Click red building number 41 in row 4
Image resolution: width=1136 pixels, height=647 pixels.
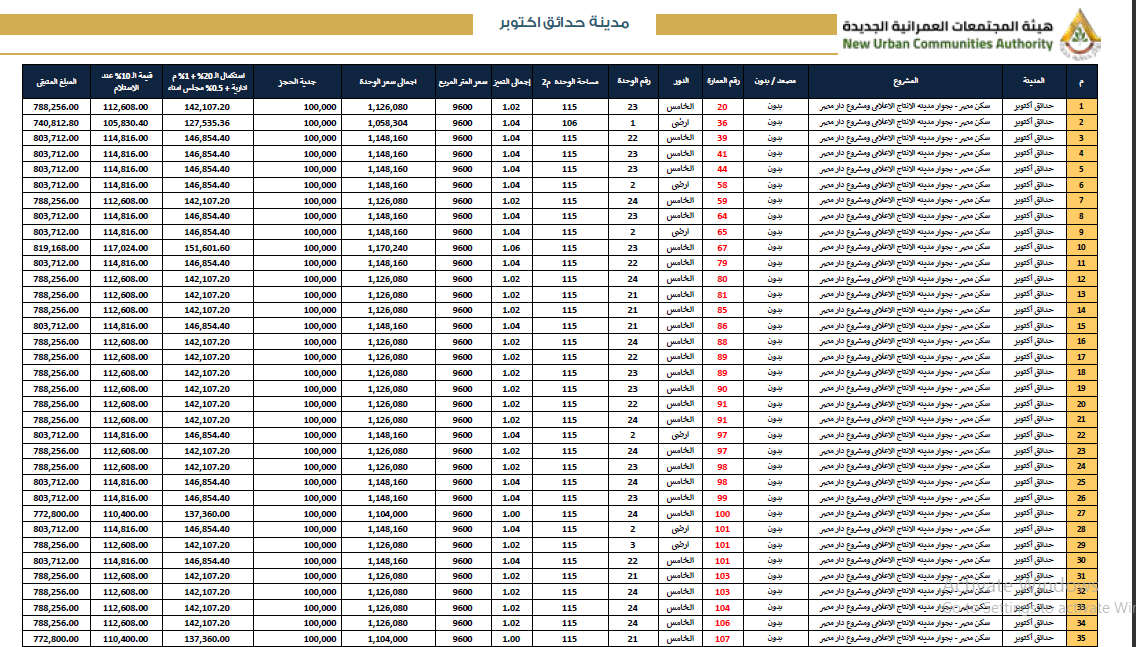[722, 154]
